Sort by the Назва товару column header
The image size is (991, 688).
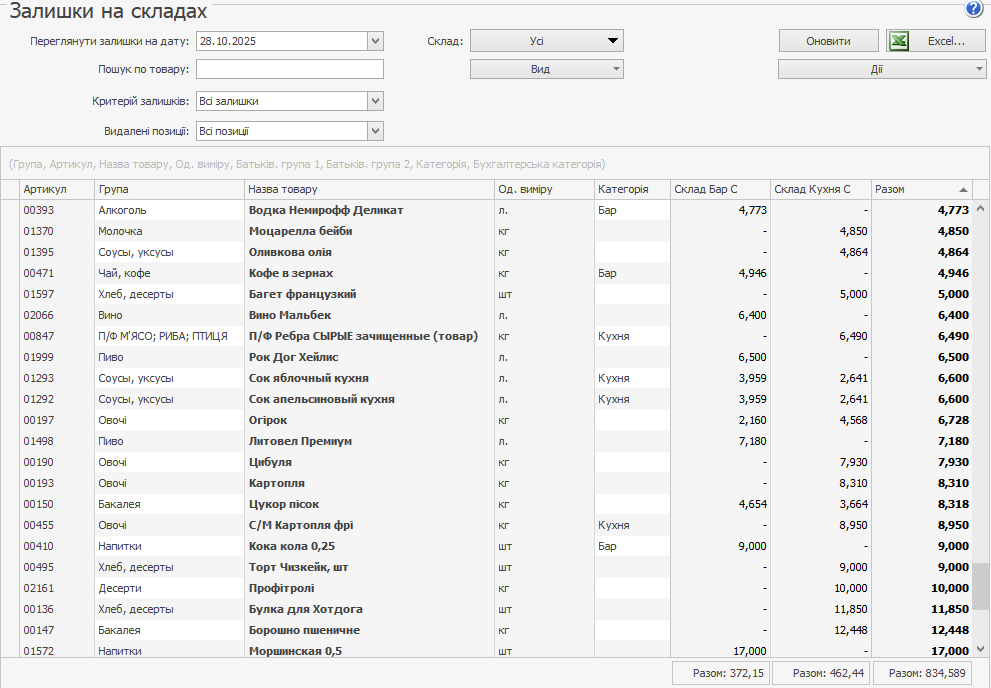point(369,190)
